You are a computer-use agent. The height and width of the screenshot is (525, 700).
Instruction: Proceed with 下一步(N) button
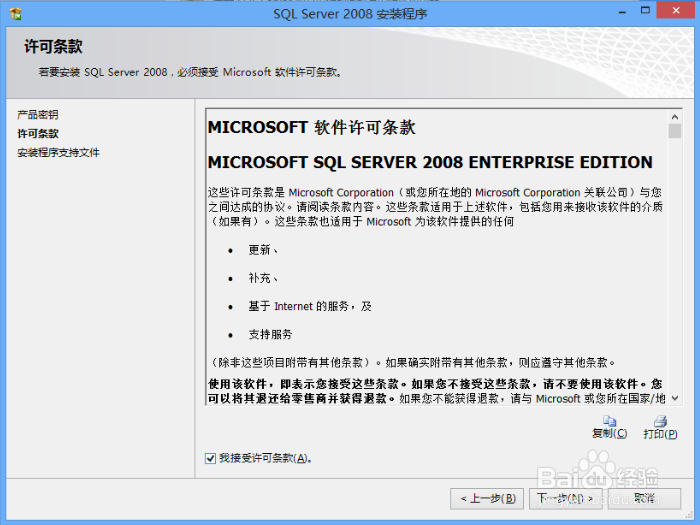click(x=566, y=498)
